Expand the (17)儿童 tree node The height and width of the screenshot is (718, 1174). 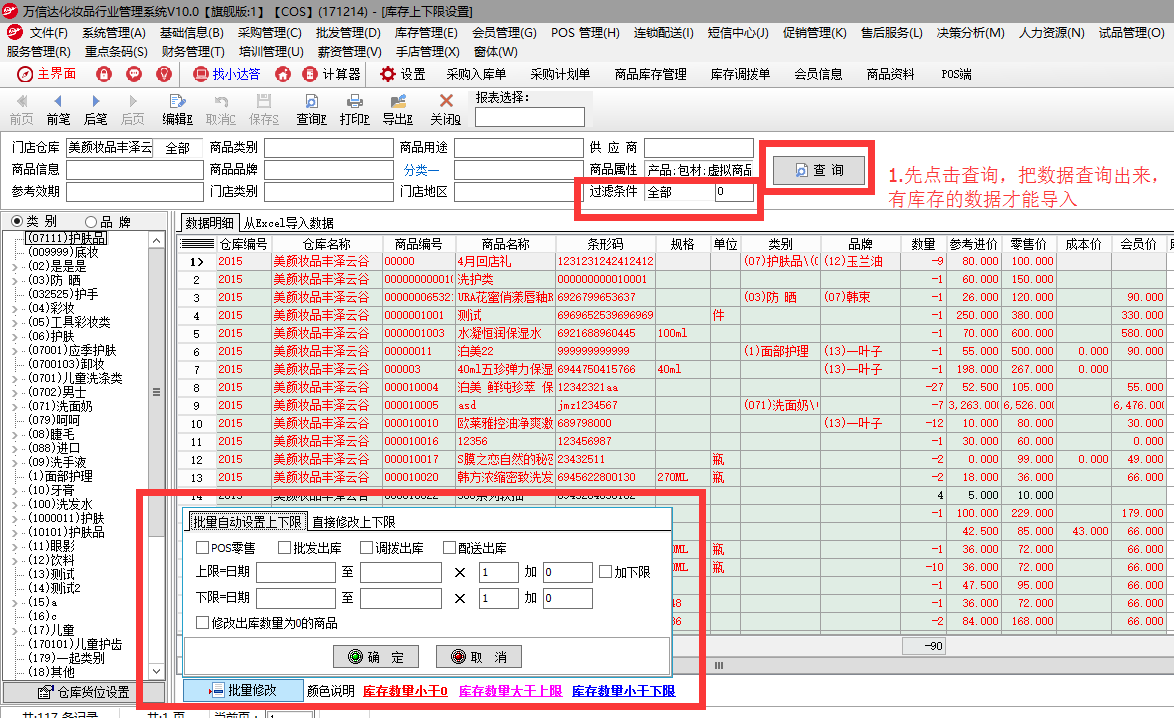pyautogui.click(x=14, y=630)
